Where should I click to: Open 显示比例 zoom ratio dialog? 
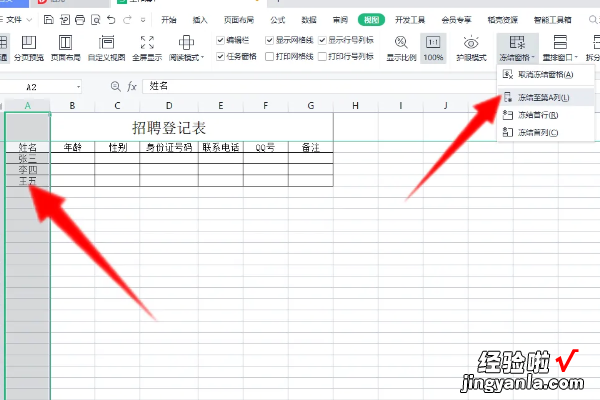pyautogui.click(x=401, y=48)
